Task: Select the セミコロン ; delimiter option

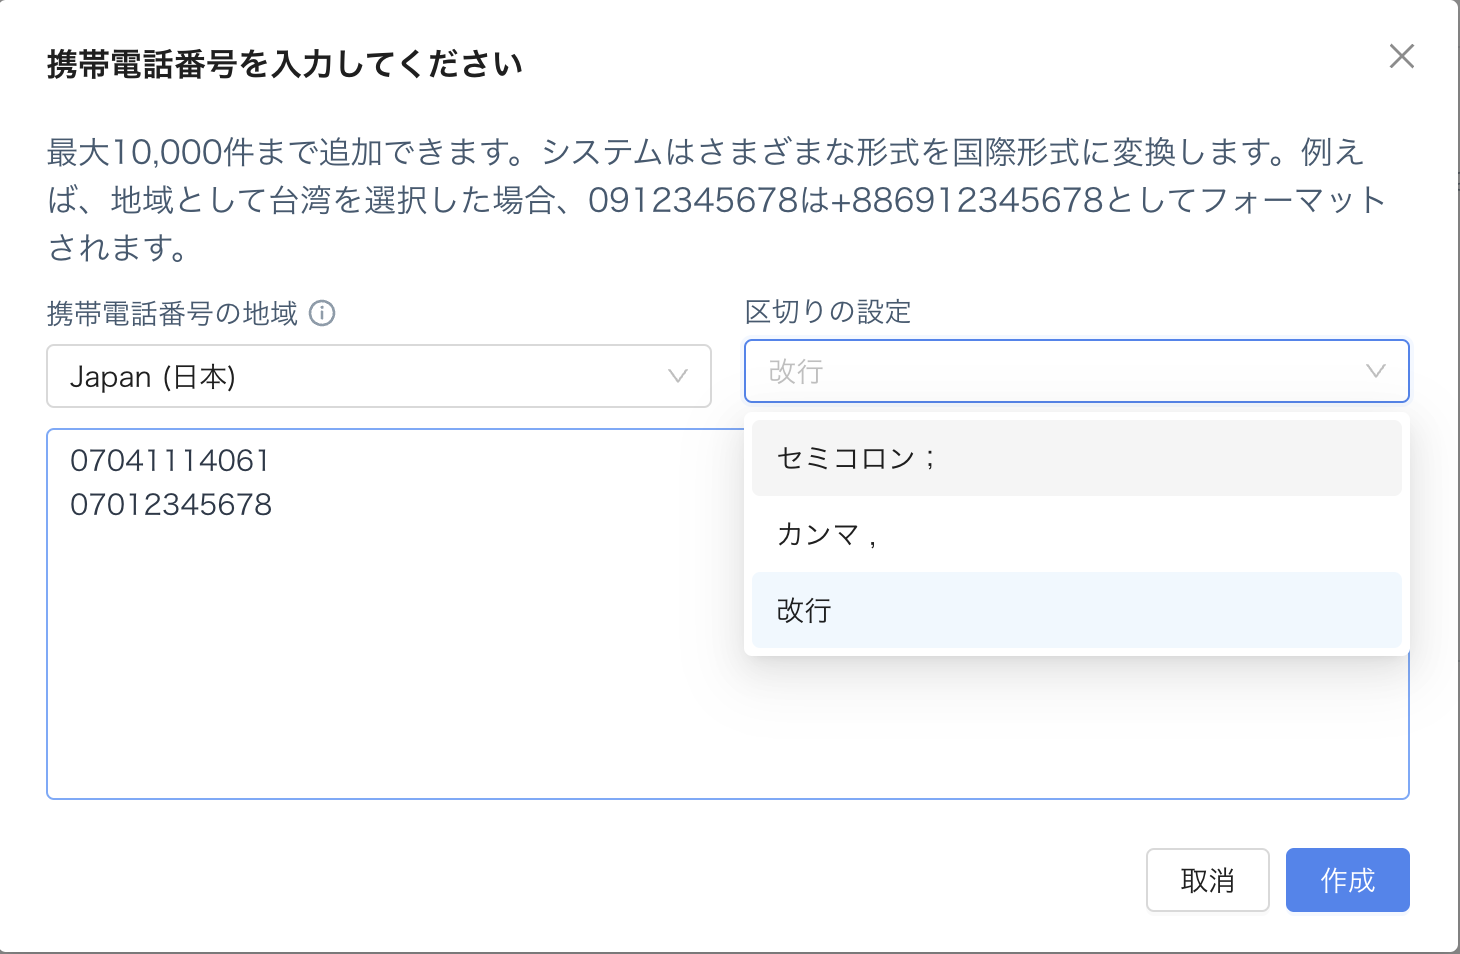Action: 1076,458
